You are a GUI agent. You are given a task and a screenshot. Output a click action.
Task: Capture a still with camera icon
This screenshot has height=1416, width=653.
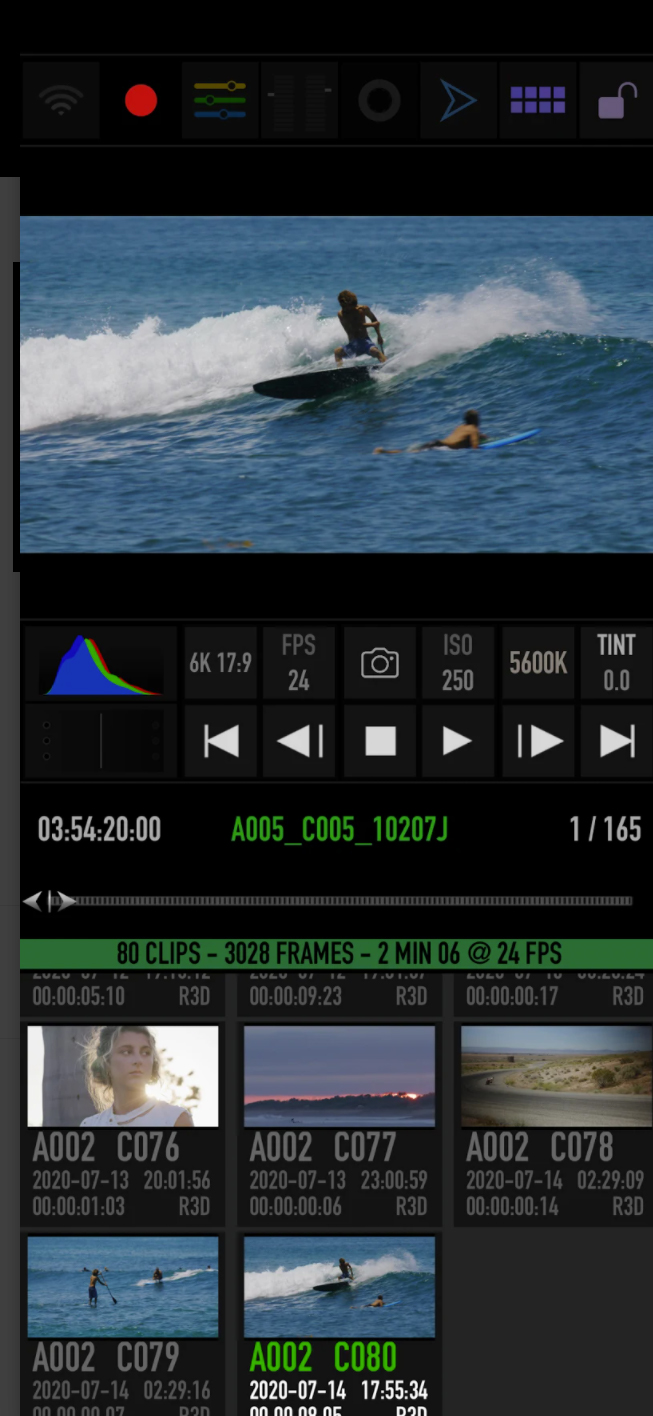pos(380,663)
